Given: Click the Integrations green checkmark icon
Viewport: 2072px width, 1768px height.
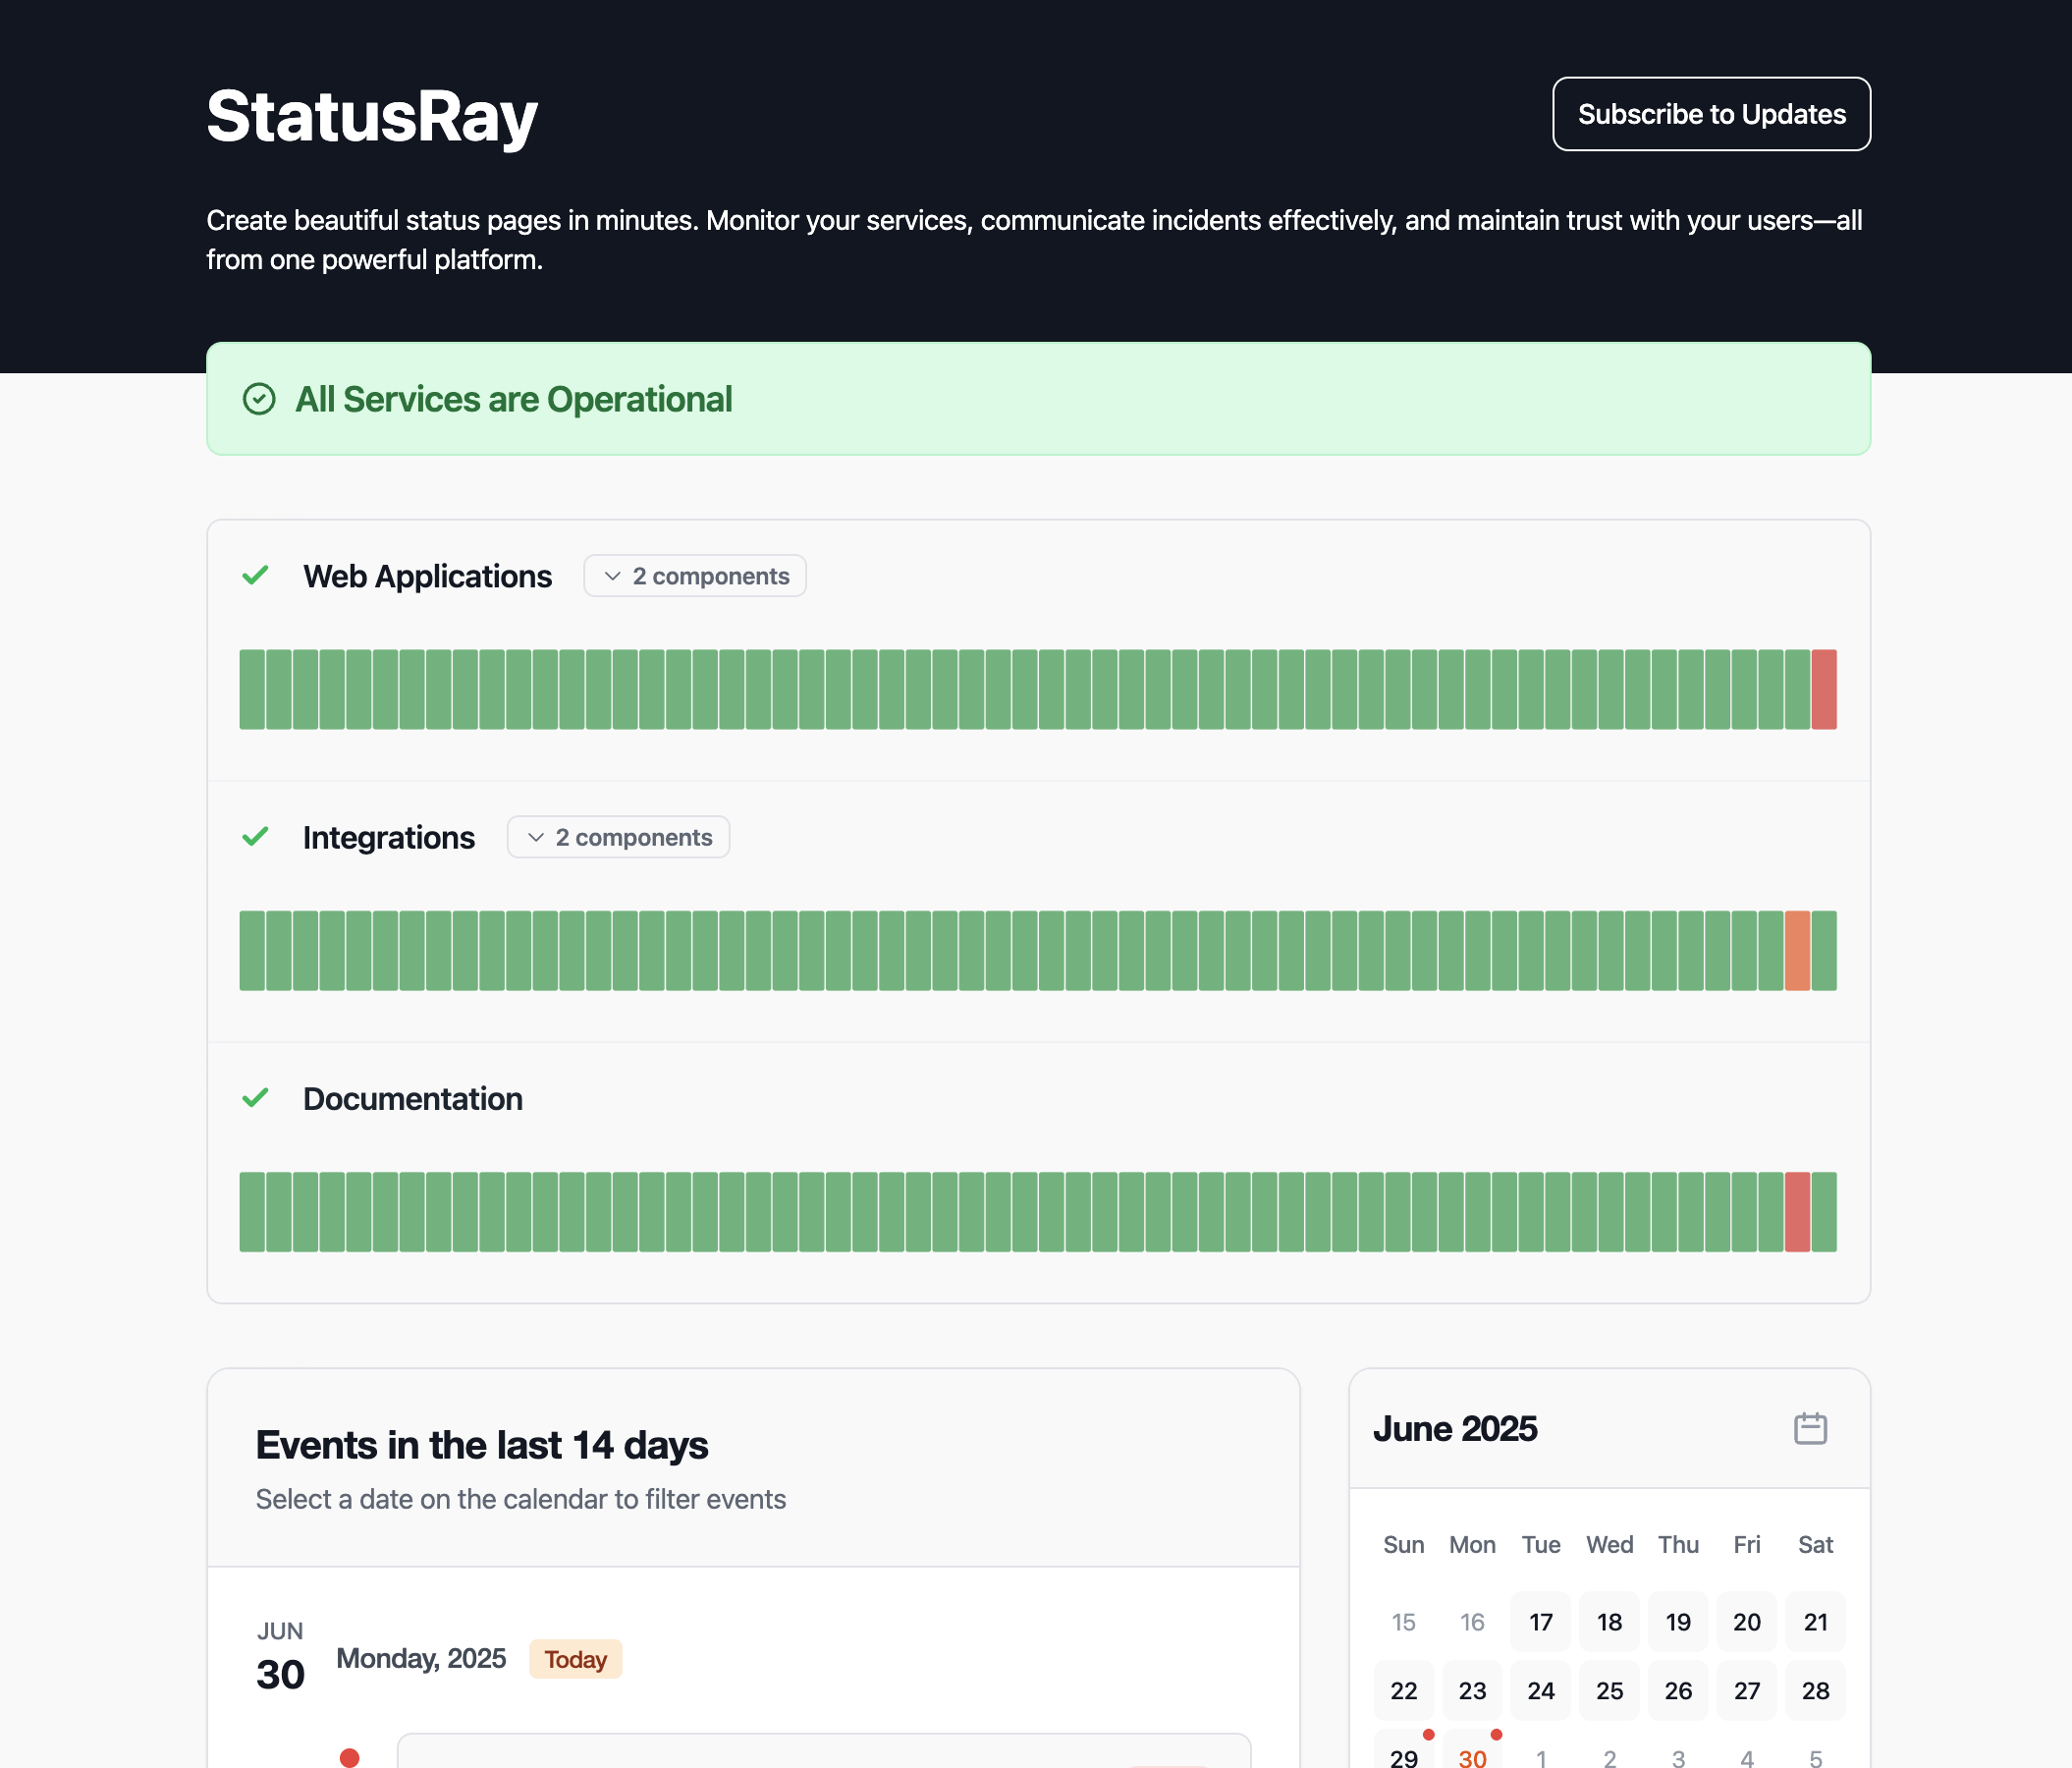Looking at the screenshot, I should (x=256, y=836).
